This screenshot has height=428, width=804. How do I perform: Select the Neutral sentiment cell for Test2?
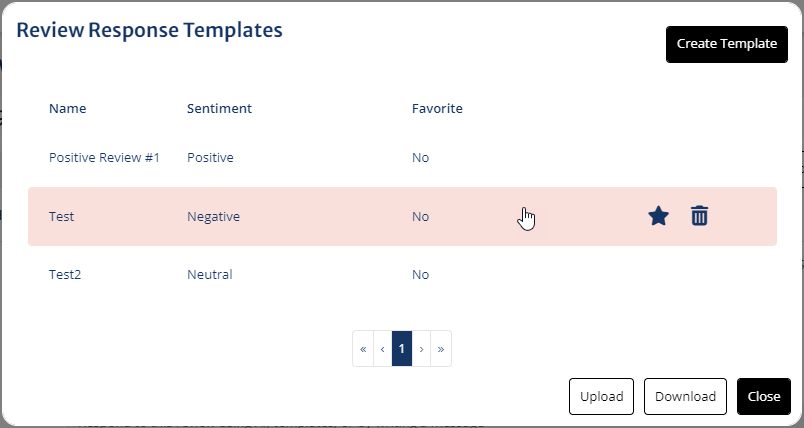pyautogui.click(x=210, y=274)
